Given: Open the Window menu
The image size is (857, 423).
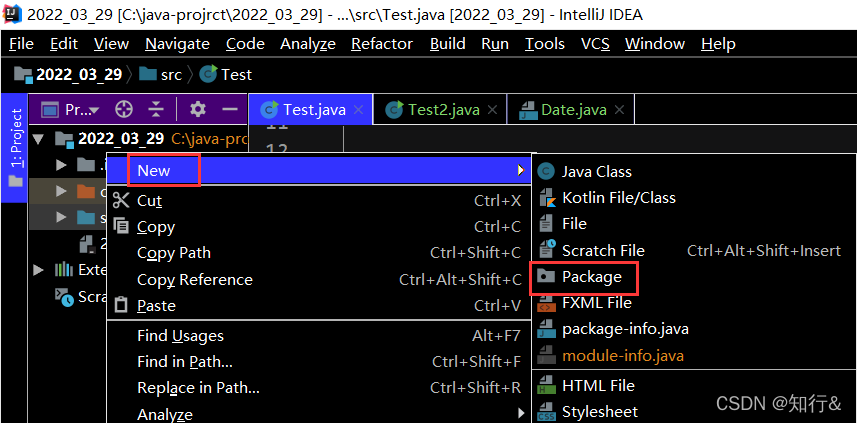Looking at the screenshot, I should [655, 44].
